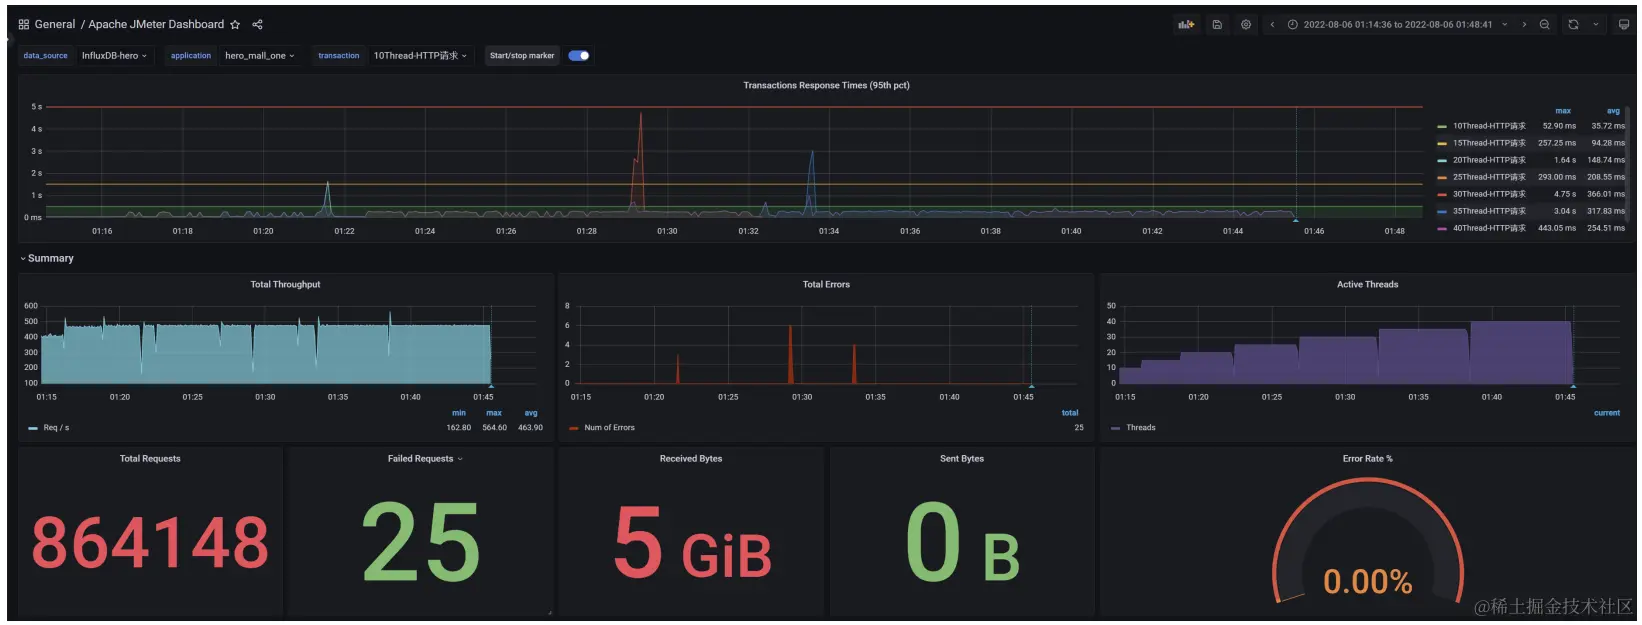Sort Total Errors legend by total
The image size is (1642, 625).
pos(1070,413)
